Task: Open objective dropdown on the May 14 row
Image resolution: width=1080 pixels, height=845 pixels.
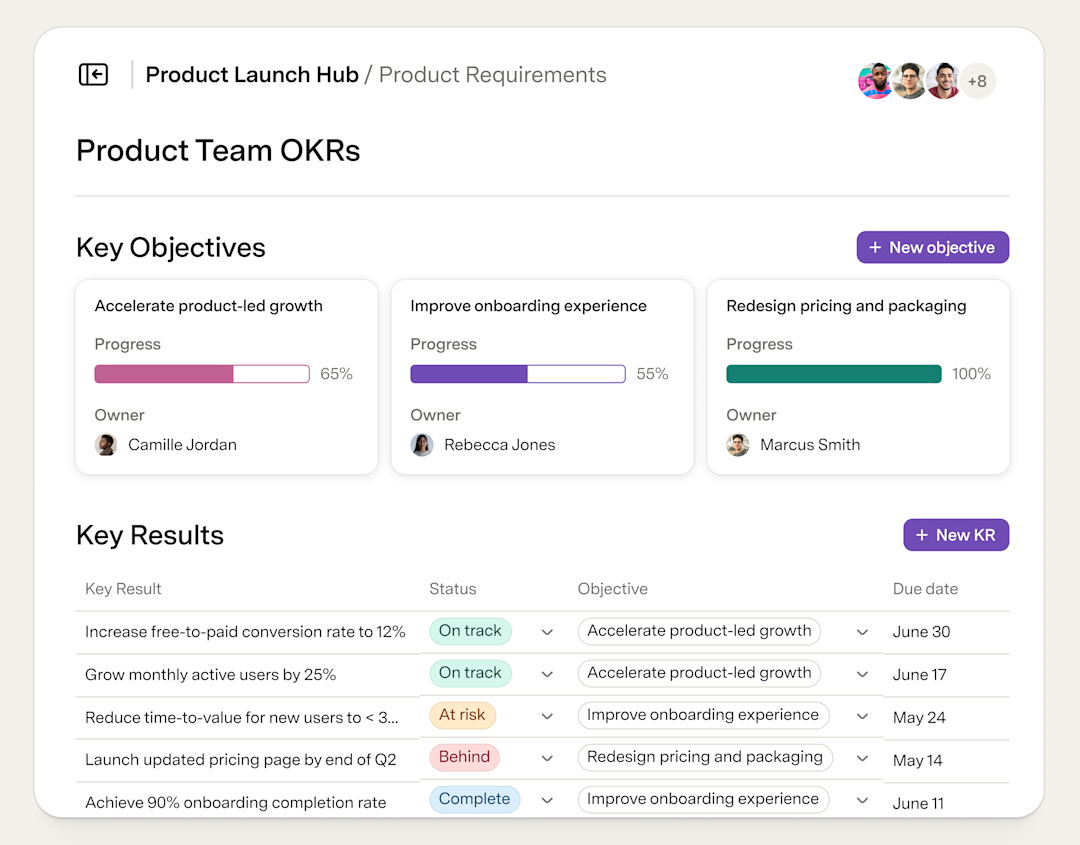Action: click(862, 758)
